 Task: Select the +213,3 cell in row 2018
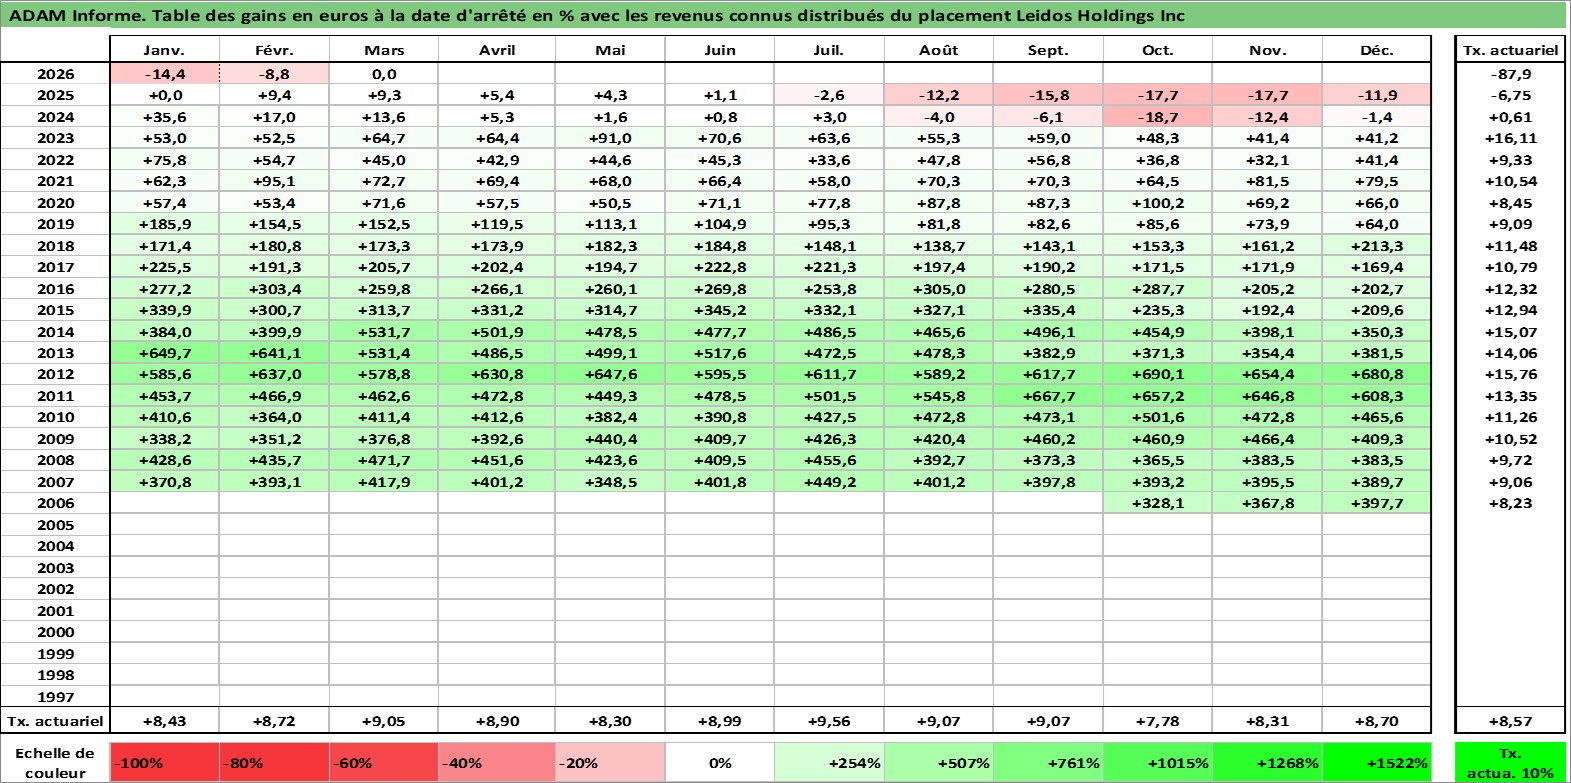pos(1376,246)
